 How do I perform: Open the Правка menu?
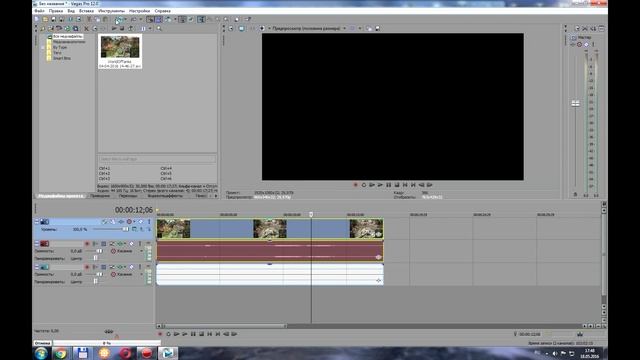click(56, 11)
